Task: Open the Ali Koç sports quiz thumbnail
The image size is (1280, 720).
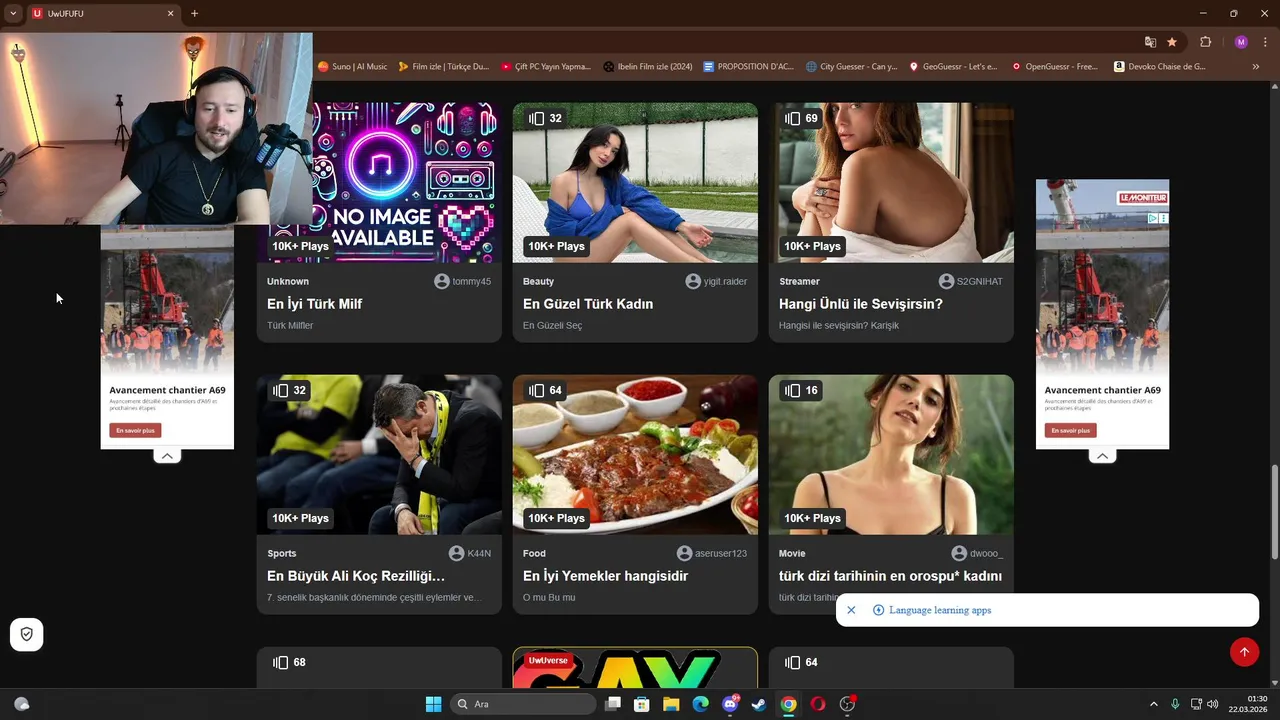Action: 379,455
